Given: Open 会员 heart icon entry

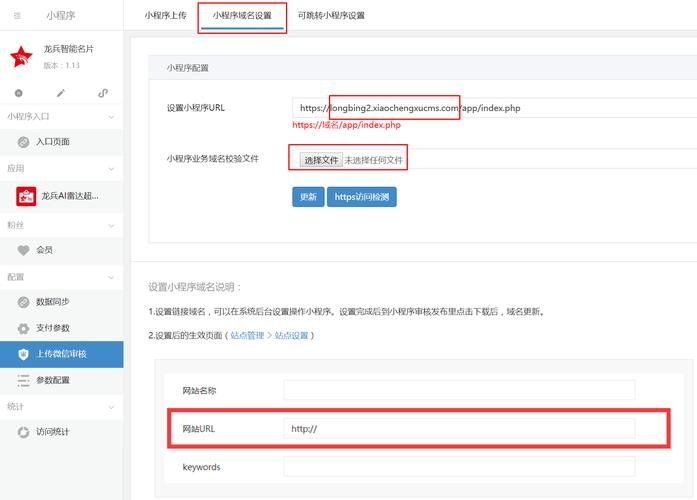Looking at the screenshot, I should pos(24,250).
